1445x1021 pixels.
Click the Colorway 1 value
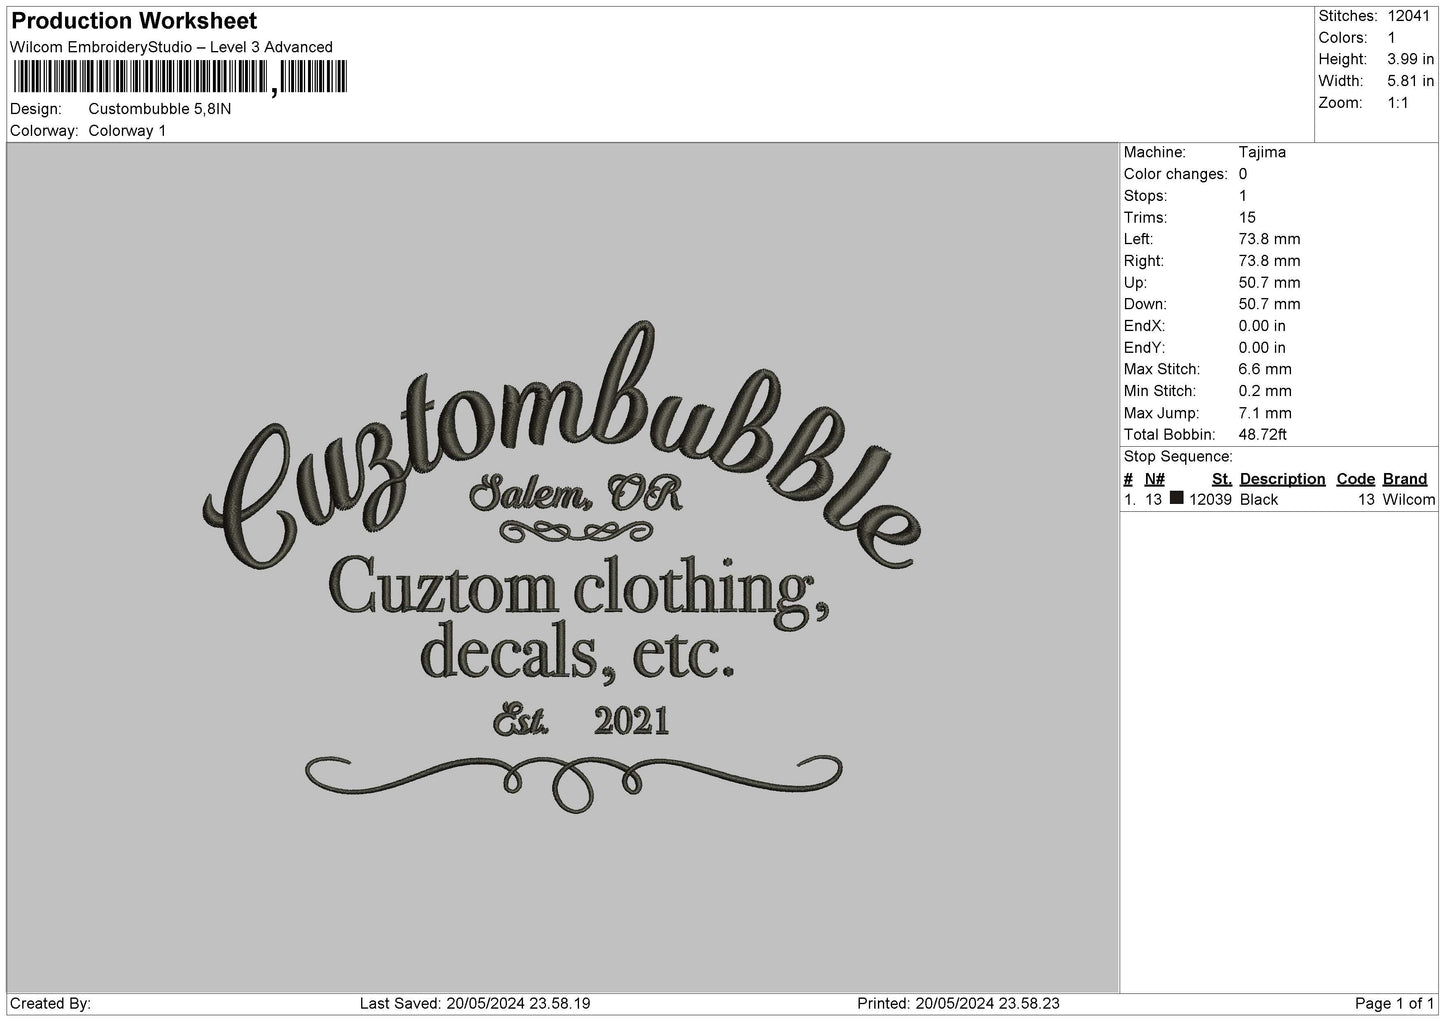click(x=128, y=131)
